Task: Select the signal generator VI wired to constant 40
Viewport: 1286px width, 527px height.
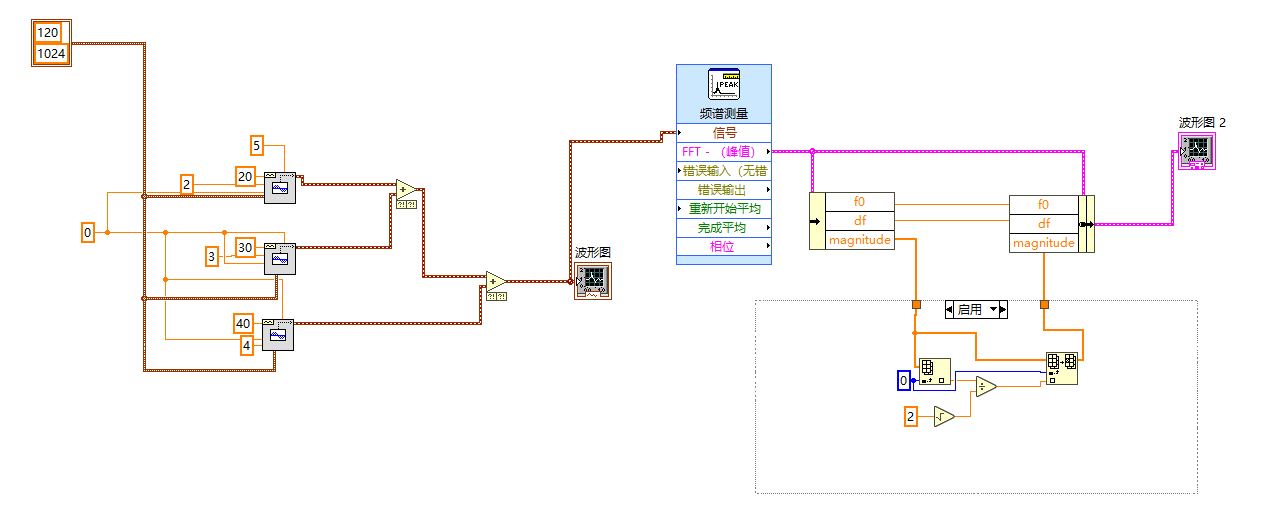Action: pyautogui.click(x=278, y=334)
